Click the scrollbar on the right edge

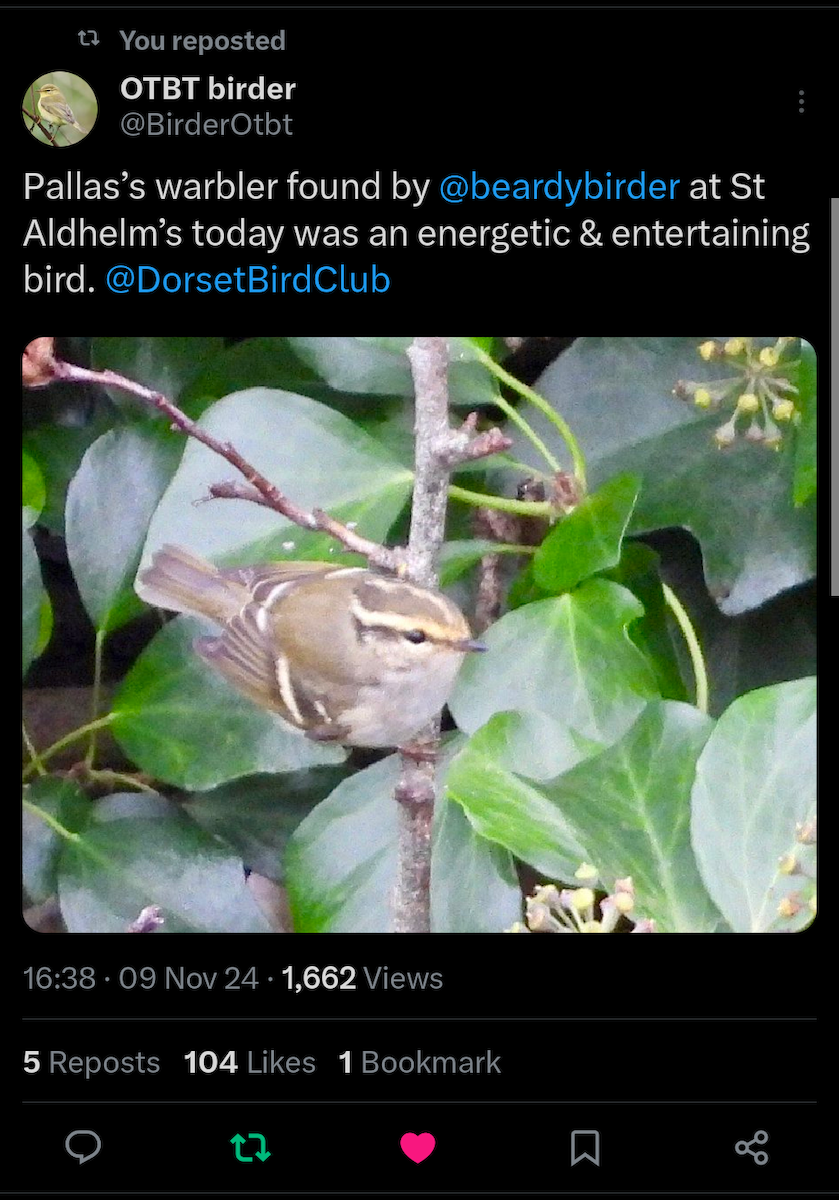pos(834,396)
